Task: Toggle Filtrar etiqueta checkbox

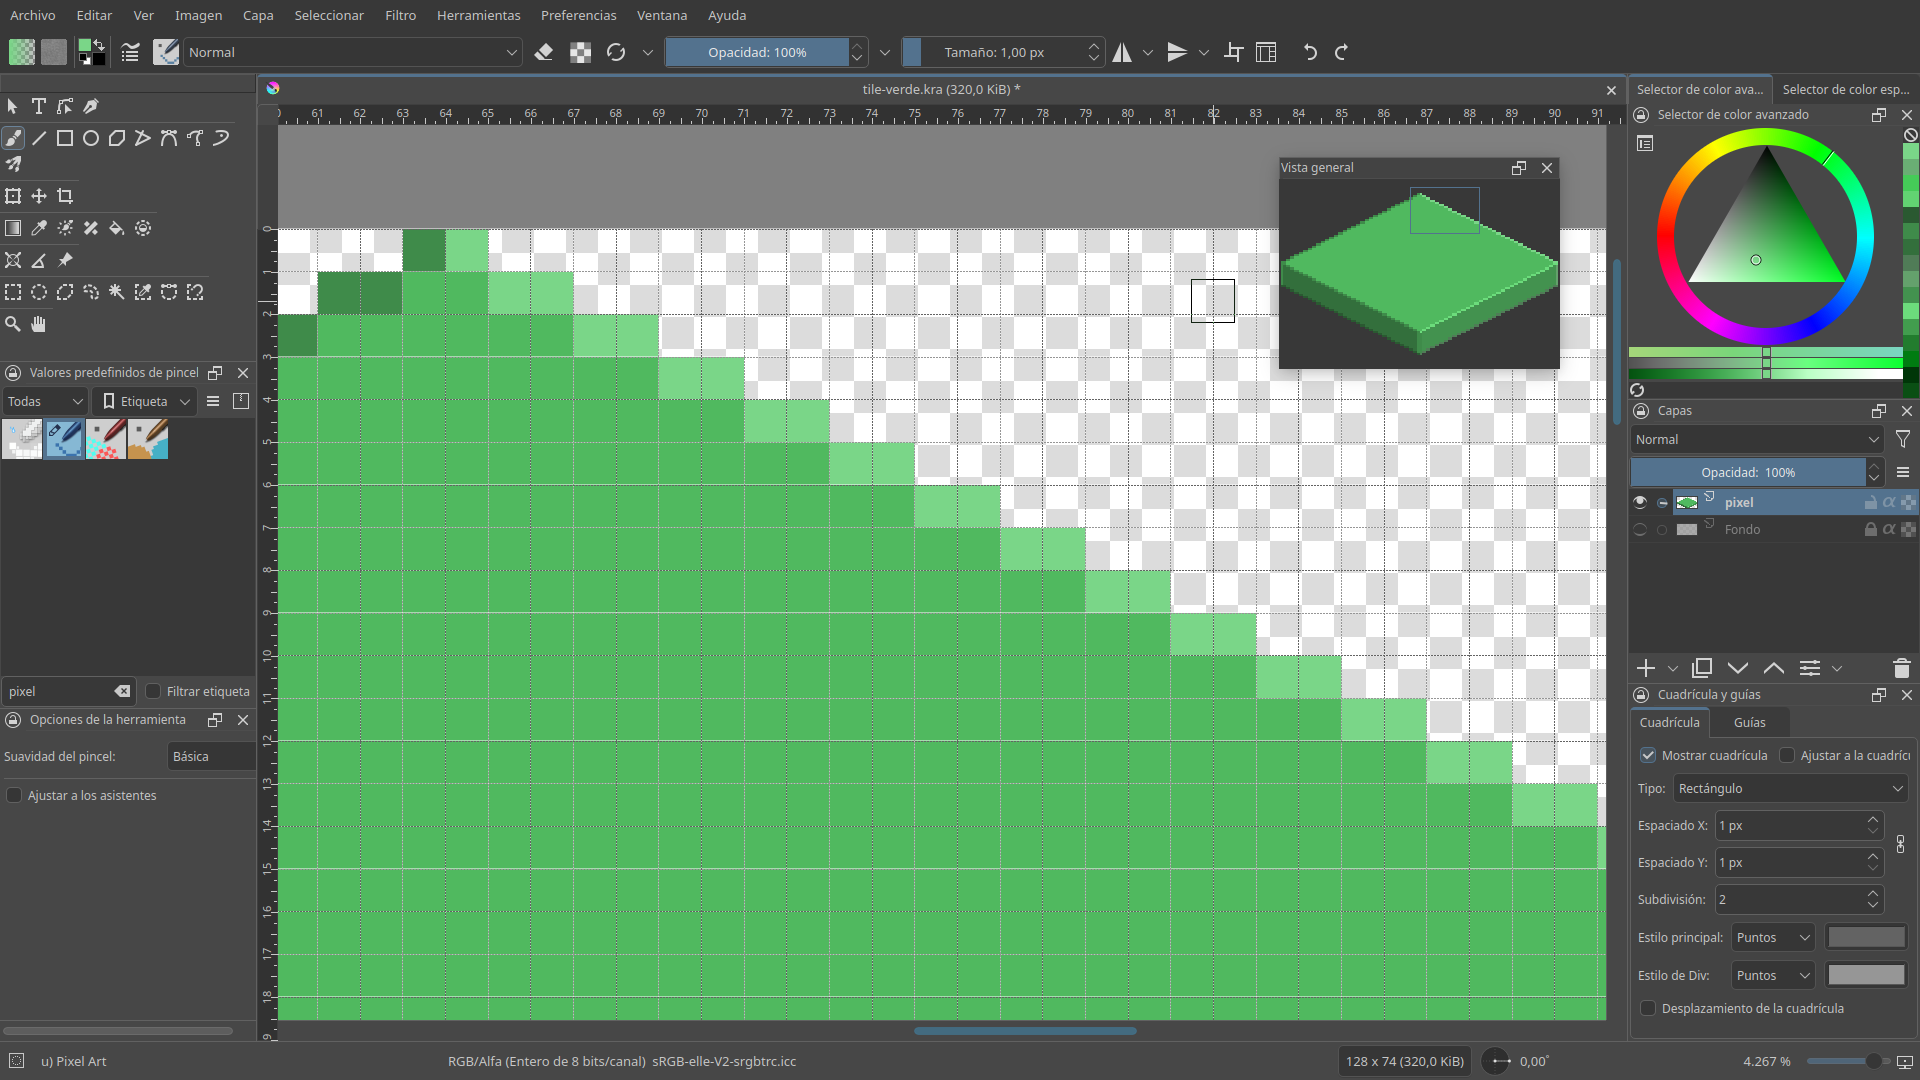Action: tap(153, 691)
